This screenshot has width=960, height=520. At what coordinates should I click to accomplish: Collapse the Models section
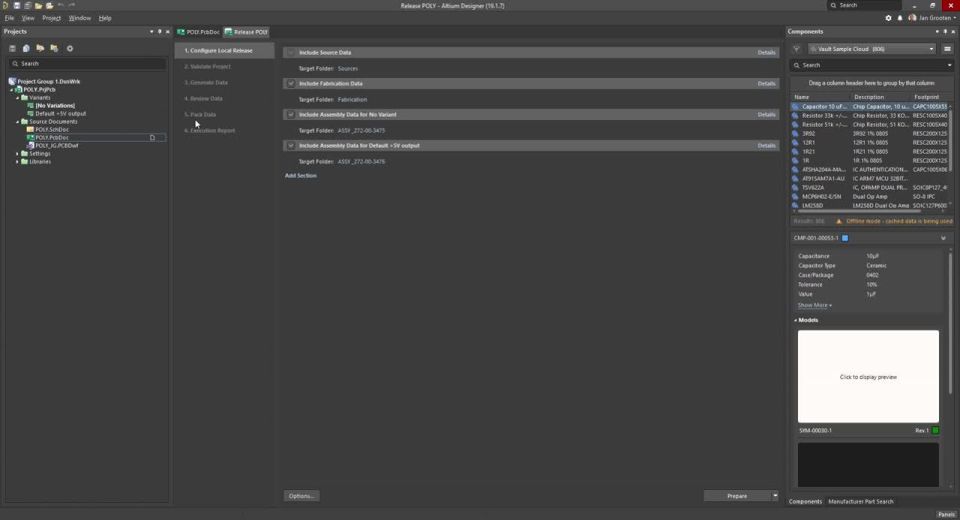796,320
